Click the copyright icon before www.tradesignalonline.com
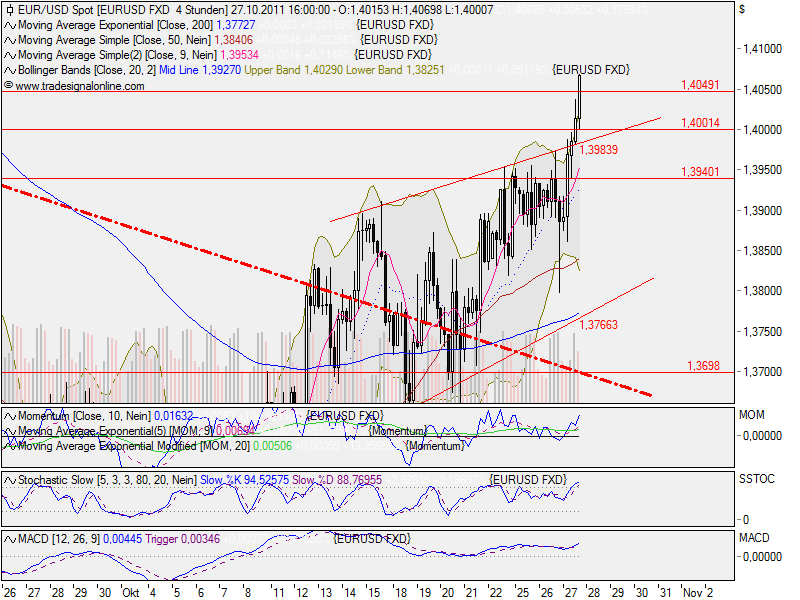Image resolution: width=800 pixels, height=600 pixels. coord(9,85)
